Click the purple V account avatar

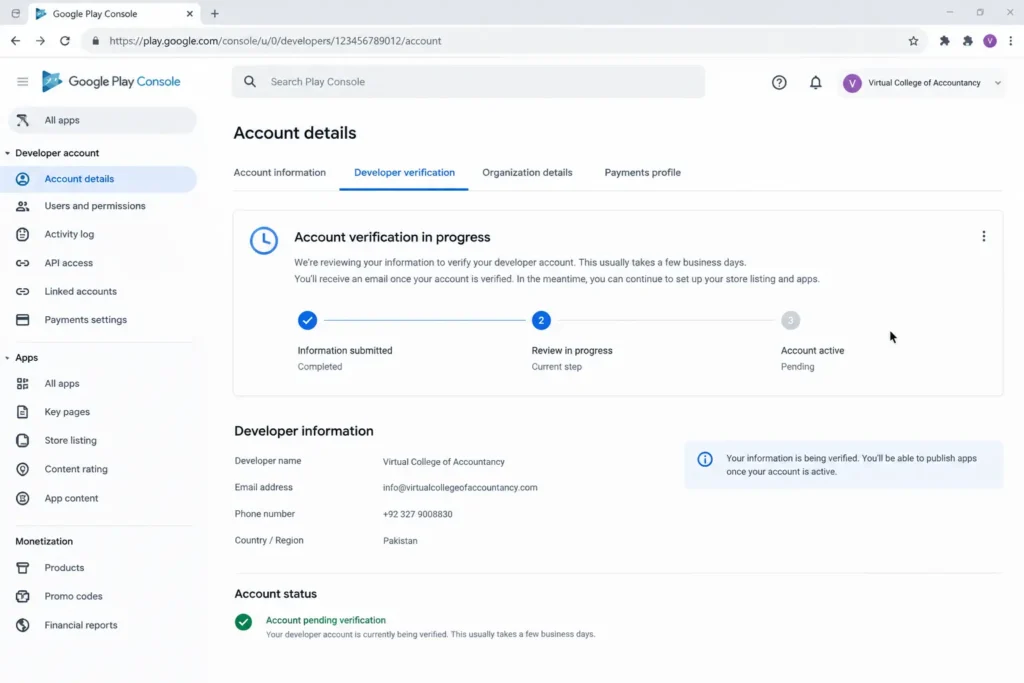pos(852,83)
